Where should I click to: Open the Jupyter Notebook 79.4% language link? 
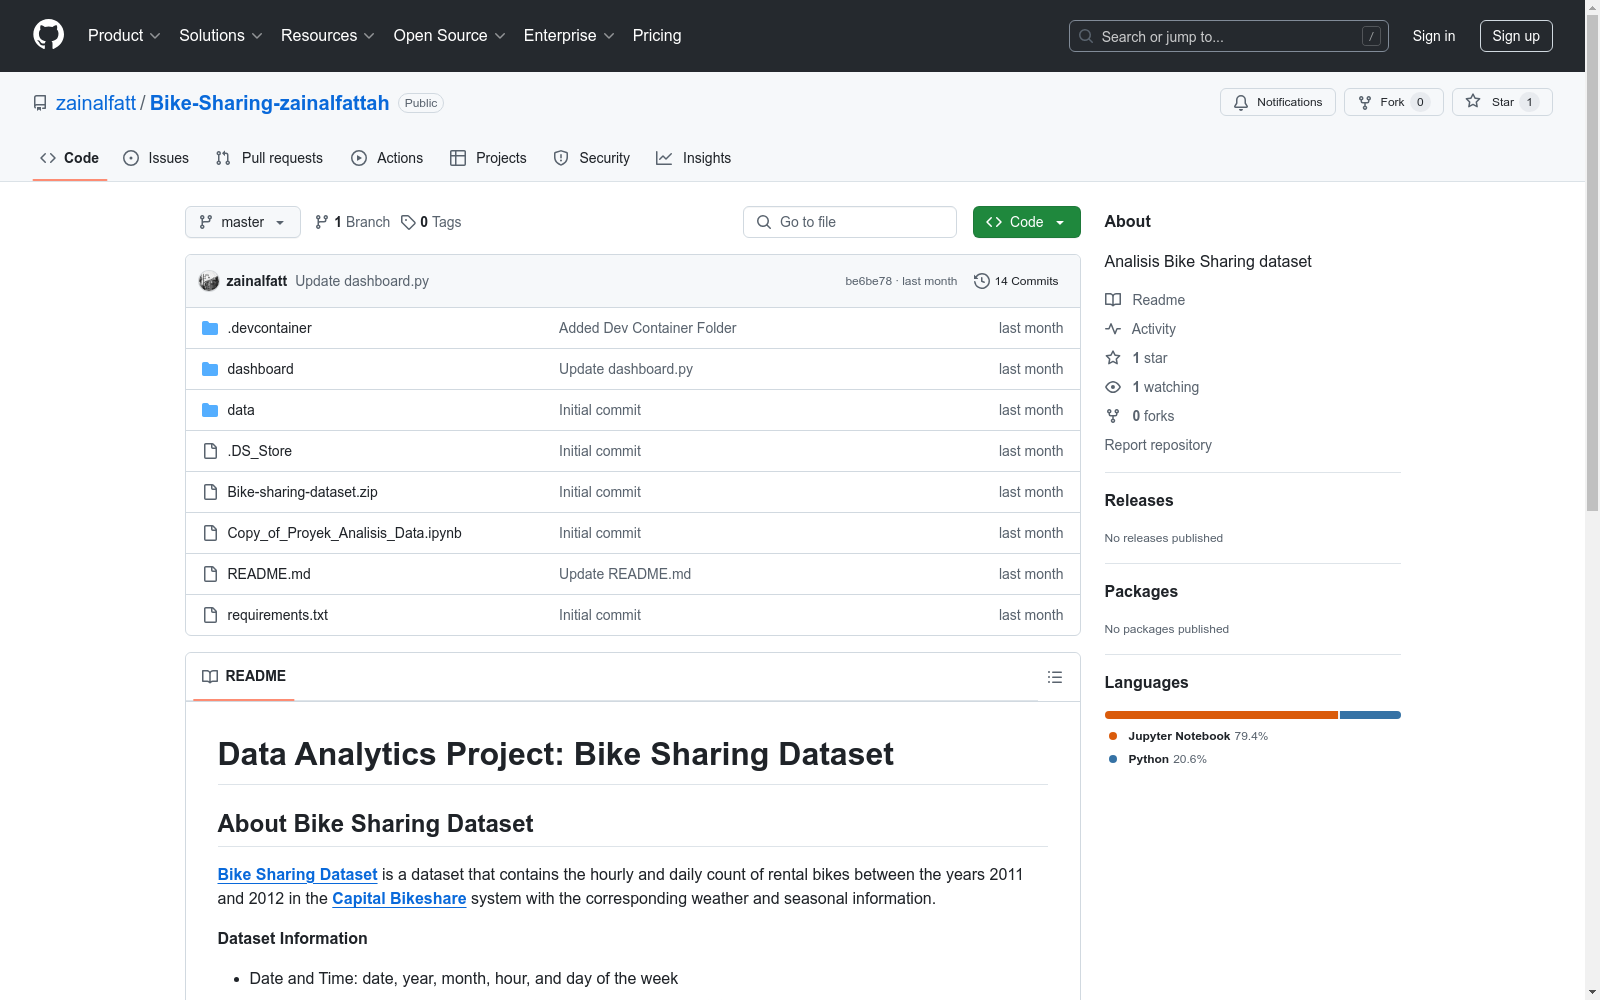click(1188, 736)
